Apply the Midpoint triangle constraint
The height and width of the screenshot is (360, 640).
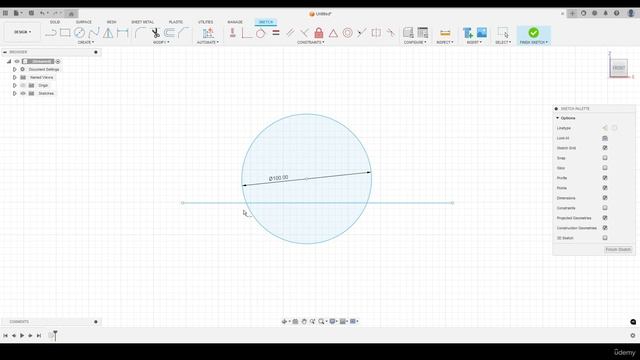click(333, 33)
